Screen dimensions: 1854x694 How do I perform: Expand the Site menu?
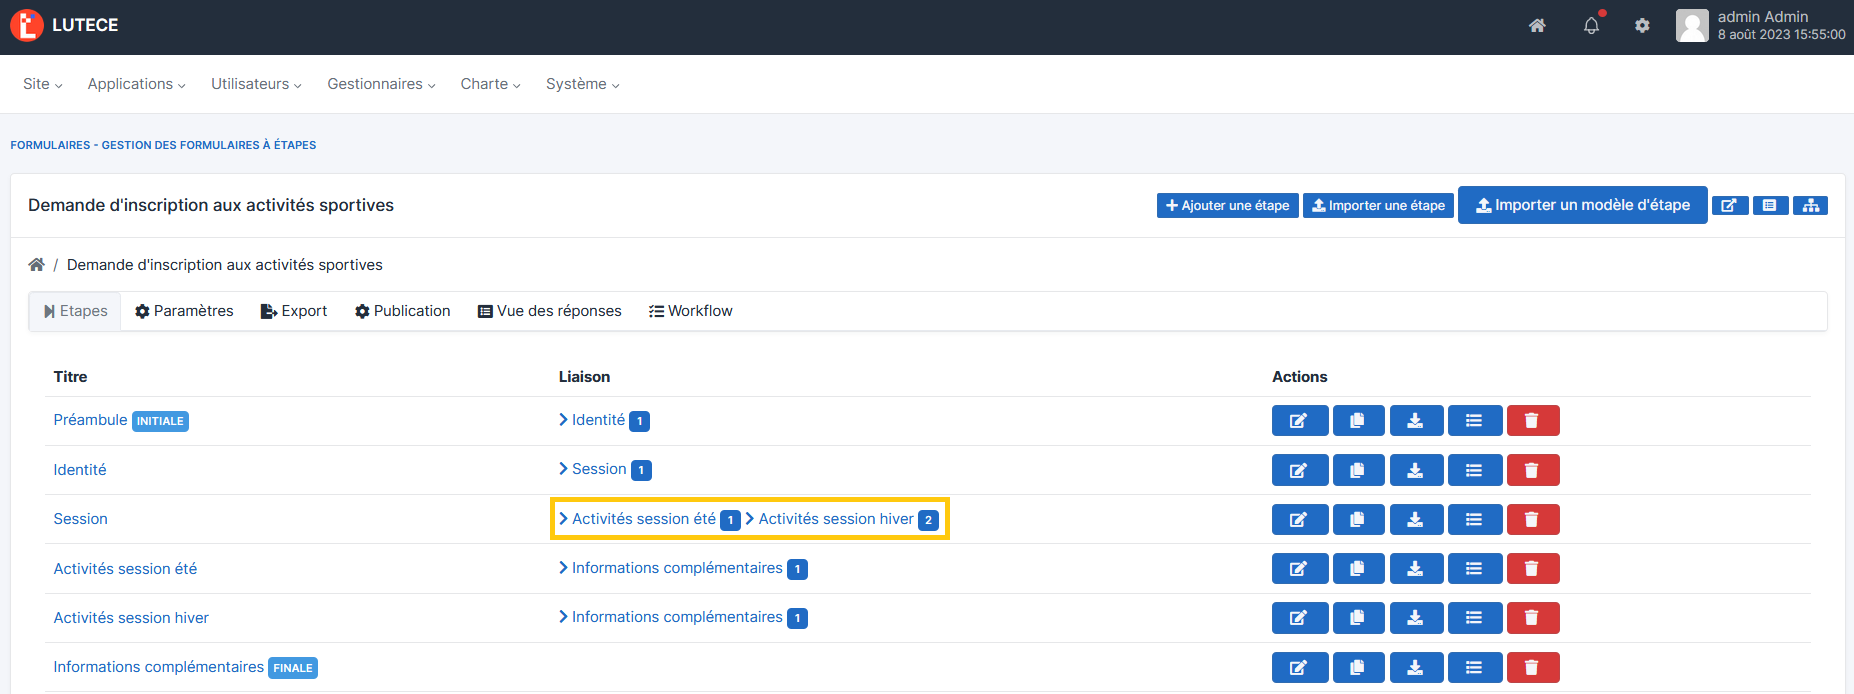click(x=42, y=84)
